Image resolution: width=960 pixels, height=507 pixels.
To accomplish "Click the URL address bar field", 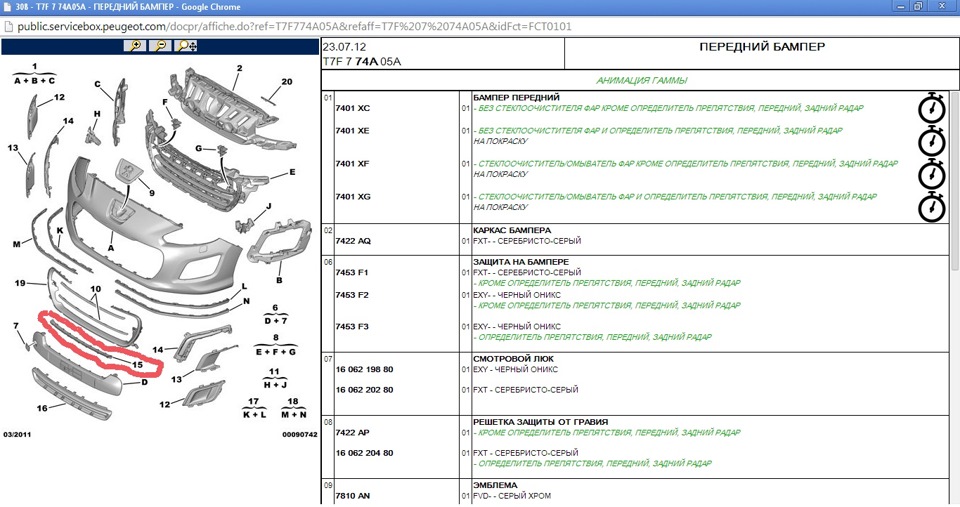I will coord(478,26).
